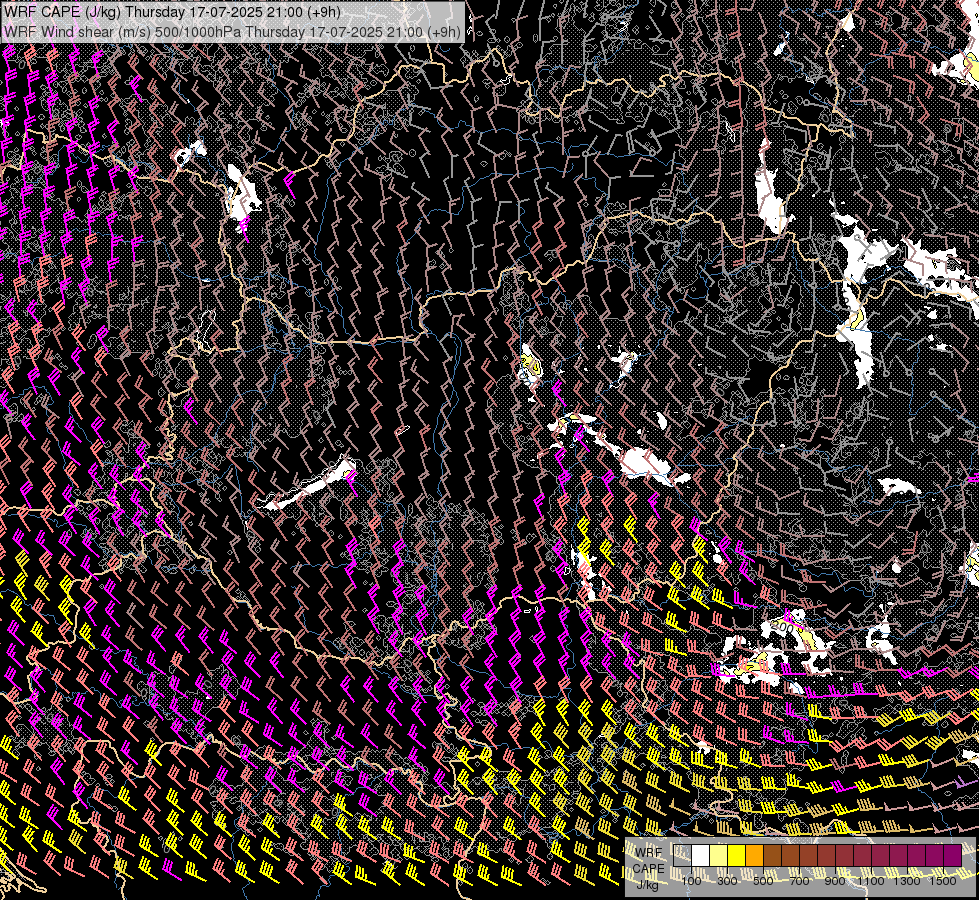Click the 900 legend label
The width and height of the screenshot is (979, 900).
coord(835,881)
